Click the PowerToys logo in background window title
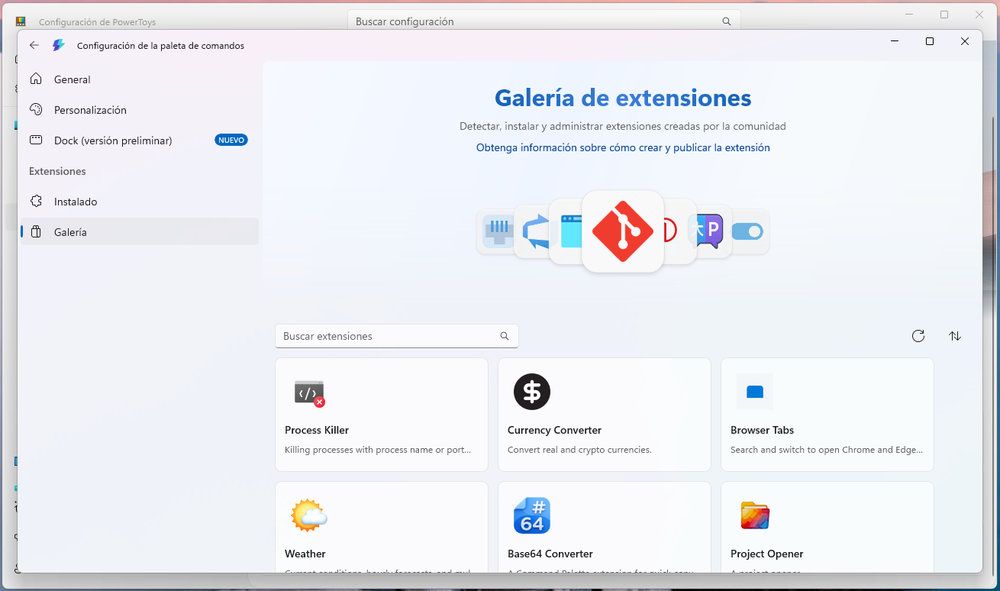 pyautogui.click(x=20, y=21)
